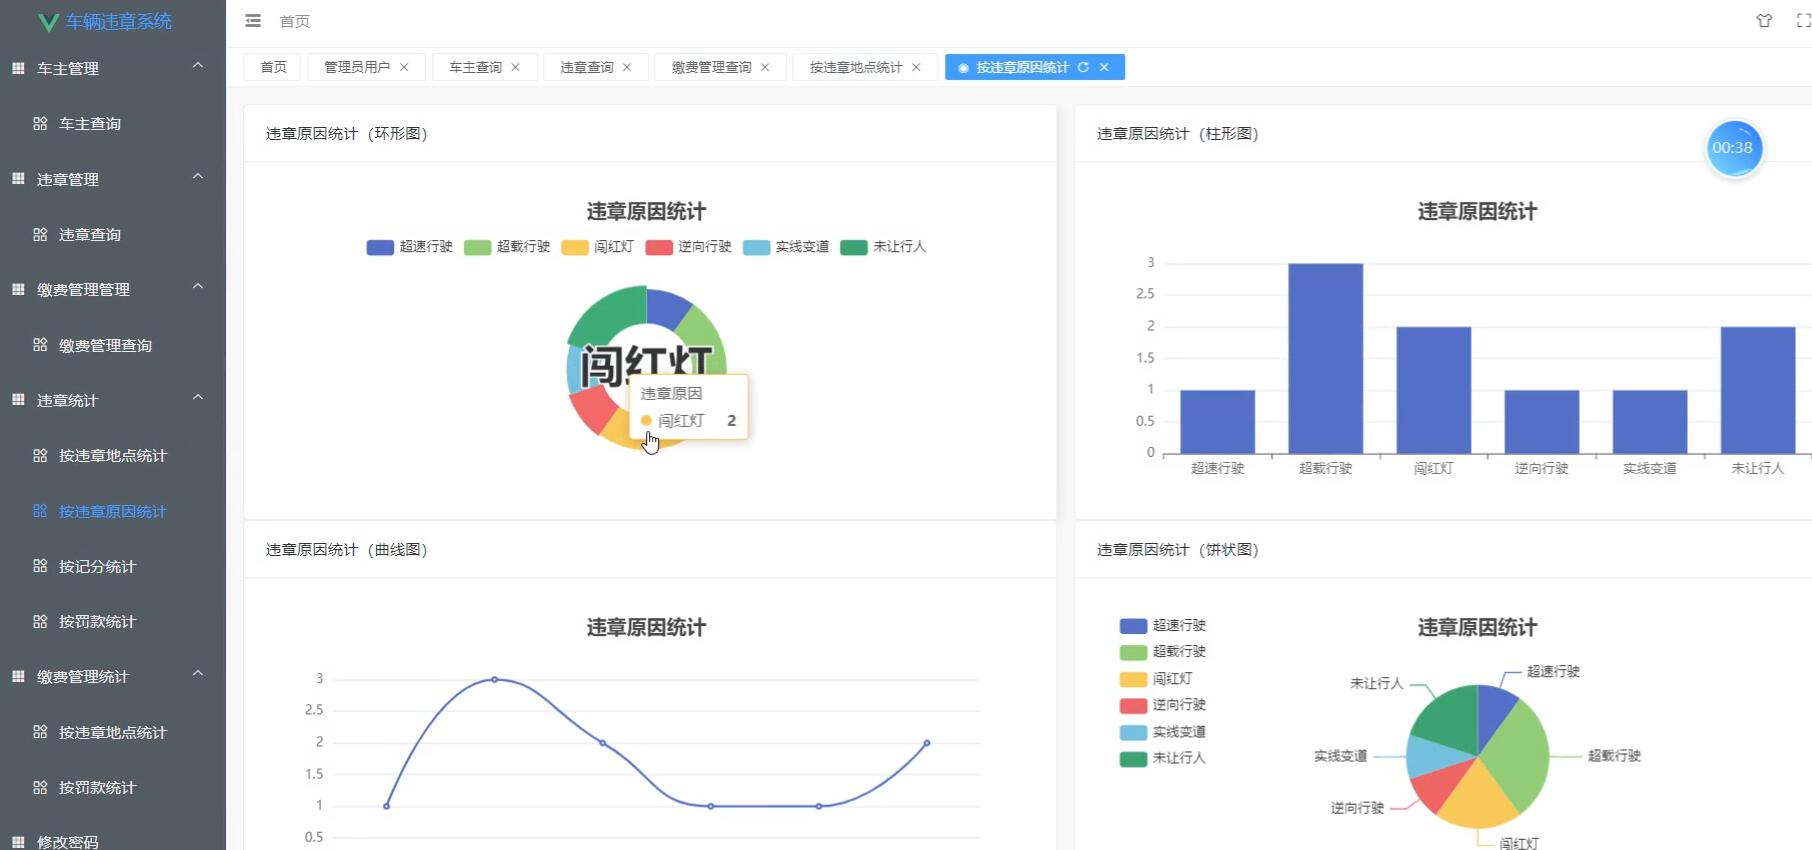This screenshot has height=850, width=1812.
Task: Click grid icon beside 缴费管理管理
Action: [18, 289]
